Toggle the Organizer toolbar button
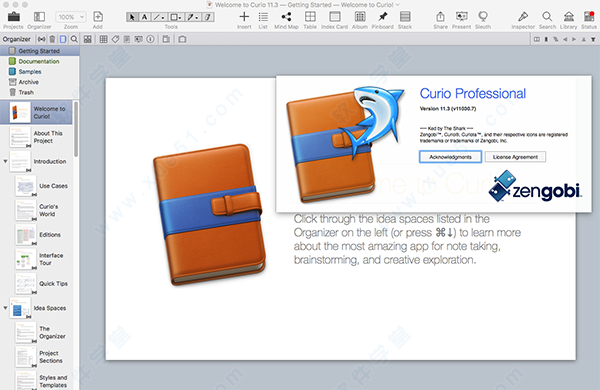This screenshot has height=390, width=600. pyautogui.click(x=39, y=20)
